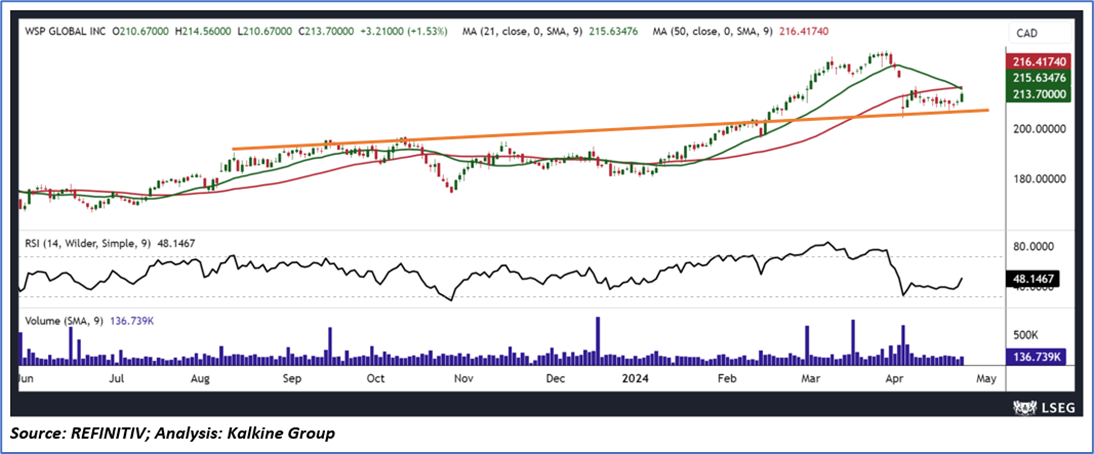This screenshot has height=454, width=1094.
Task: Click the May date axis label
Action: 984,379
